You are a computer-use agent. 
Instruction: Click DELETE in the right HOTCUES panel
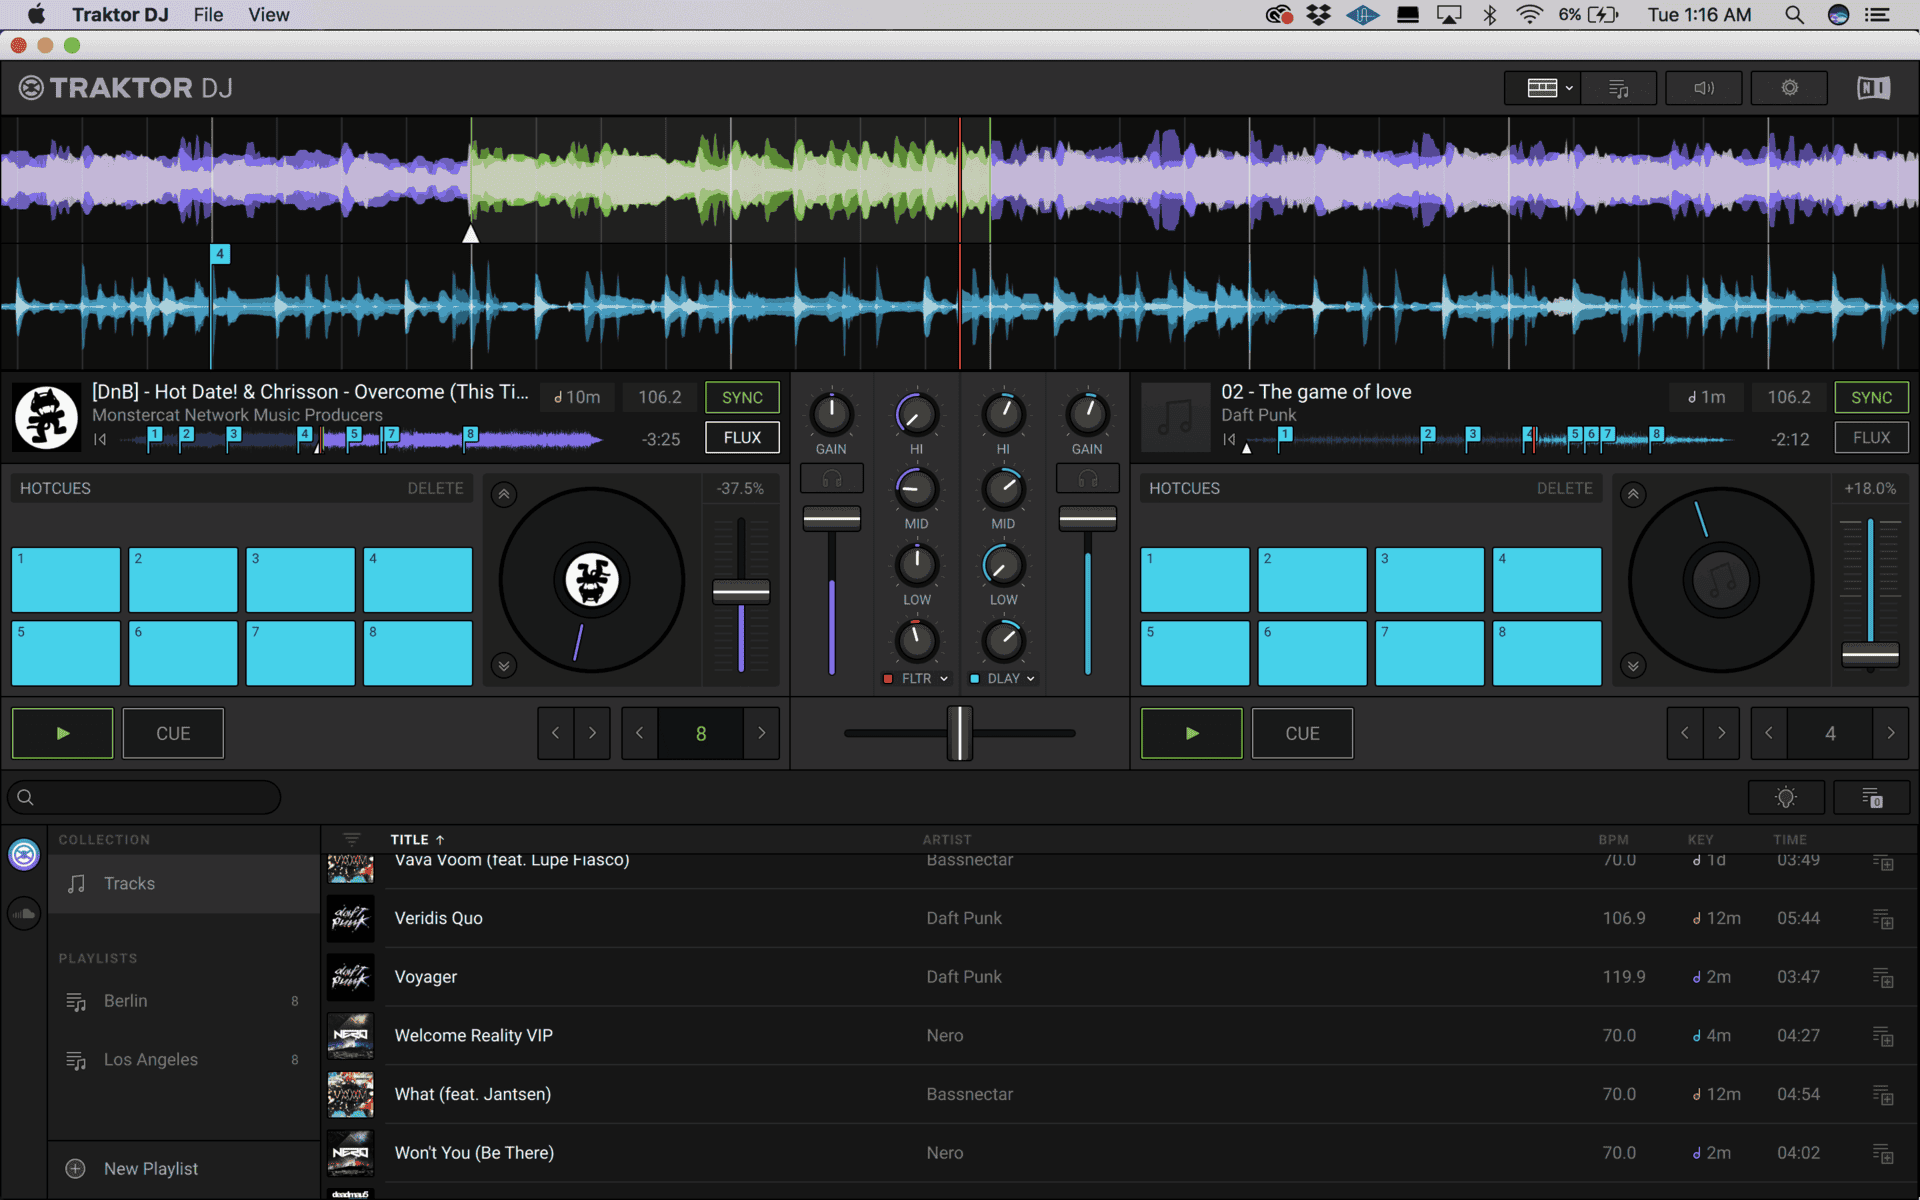point(1564,488)
